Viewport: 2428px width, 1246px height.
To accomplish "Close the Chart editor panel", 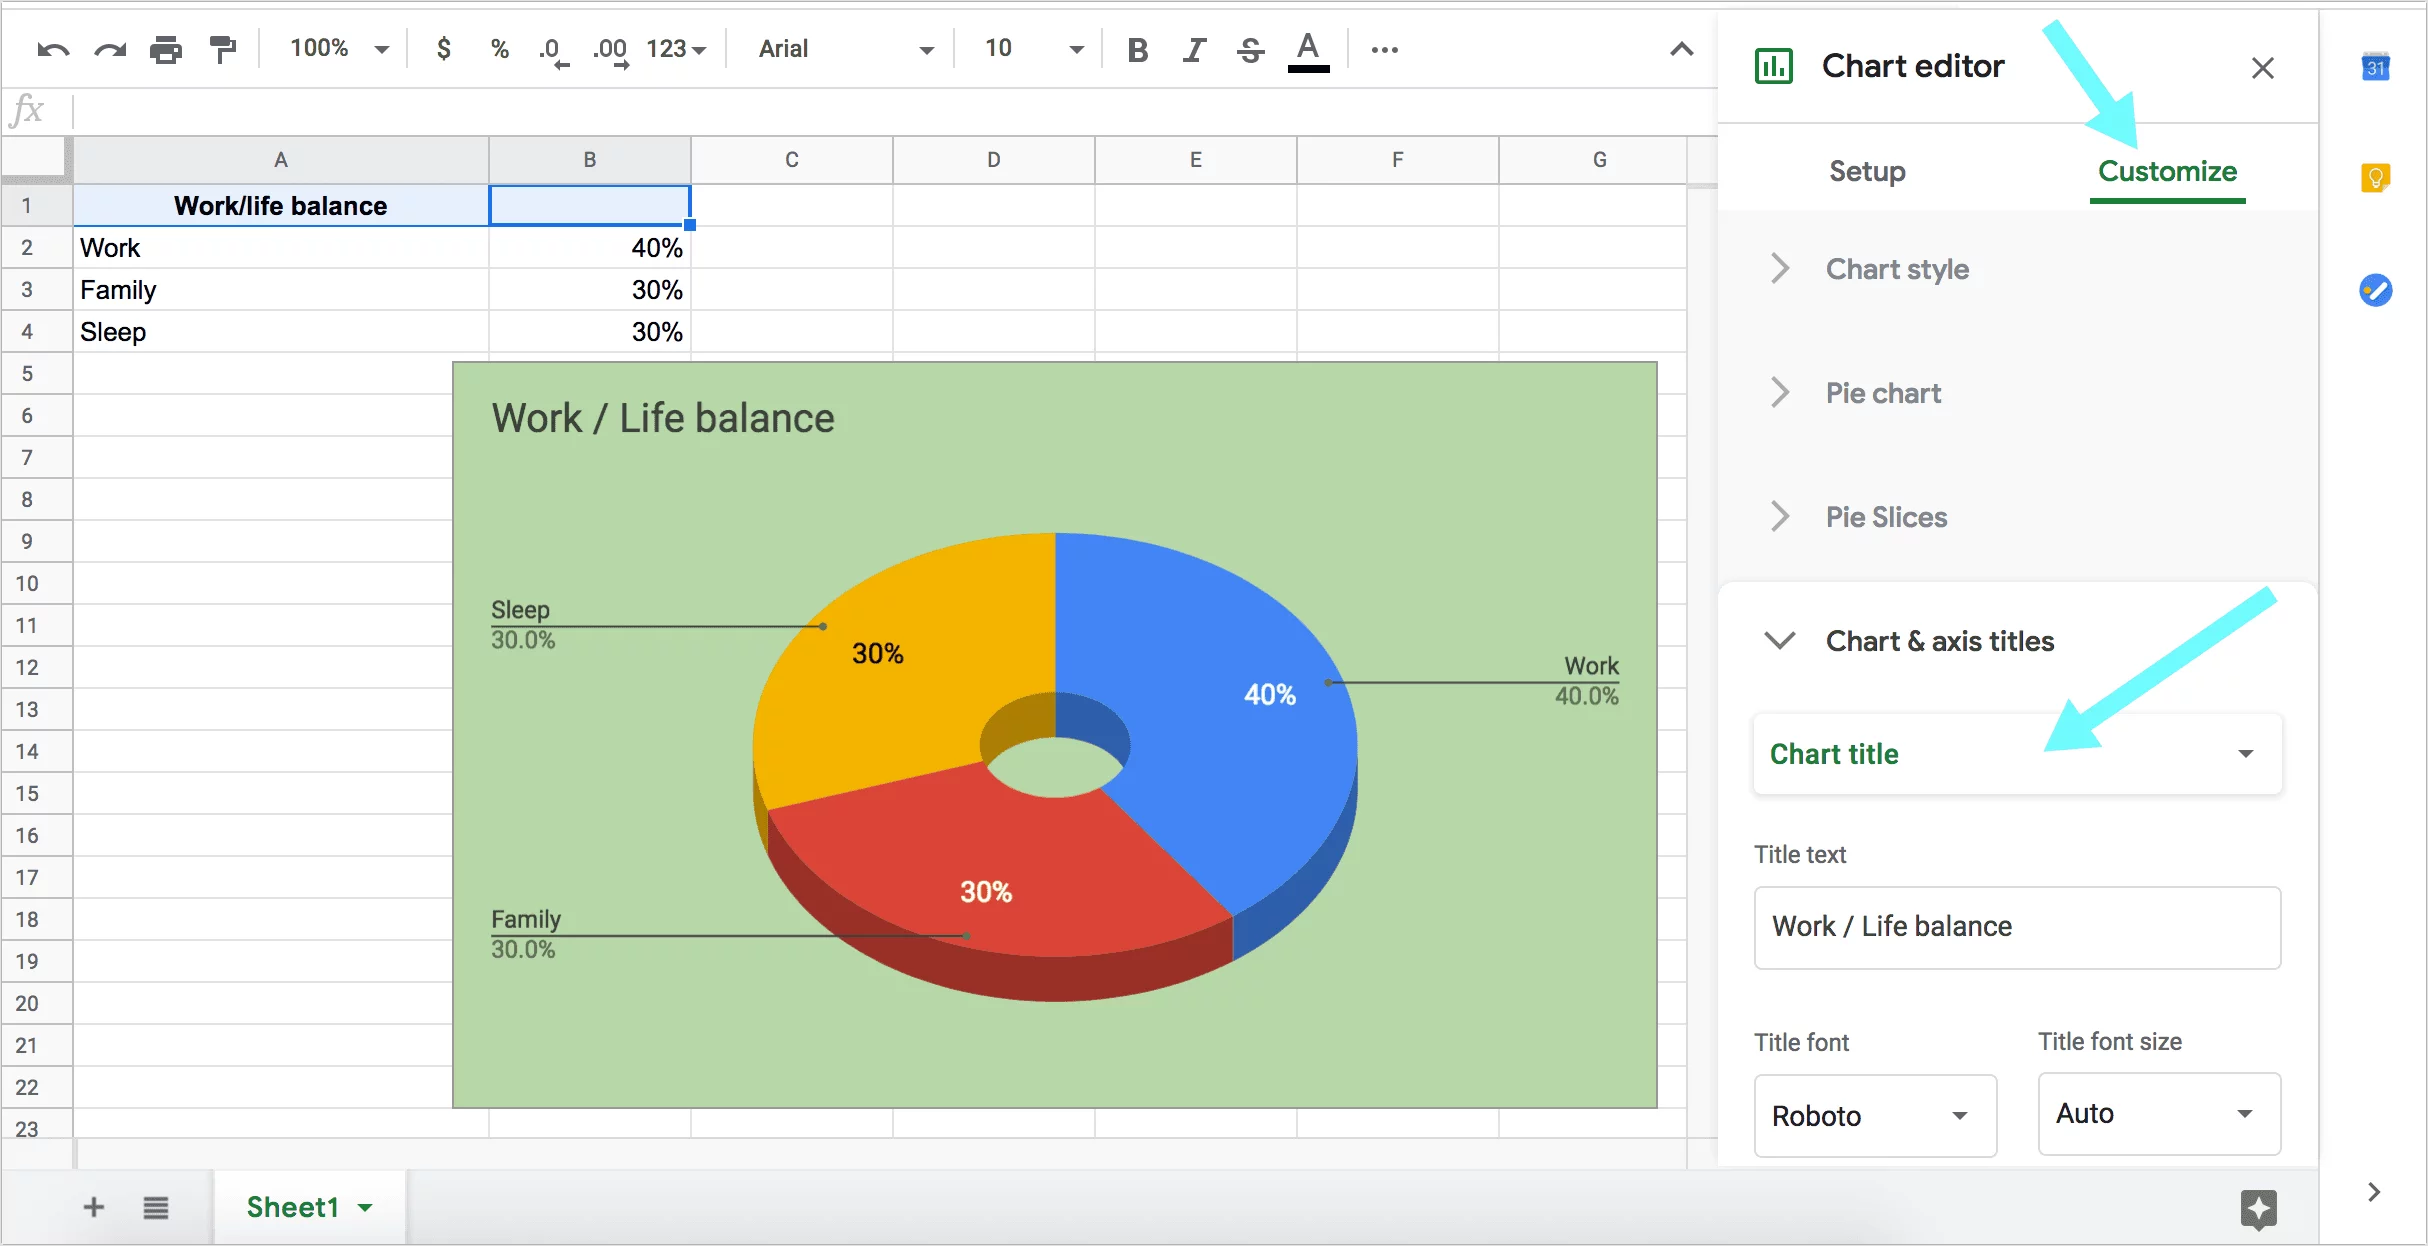I will point(2263,68).
